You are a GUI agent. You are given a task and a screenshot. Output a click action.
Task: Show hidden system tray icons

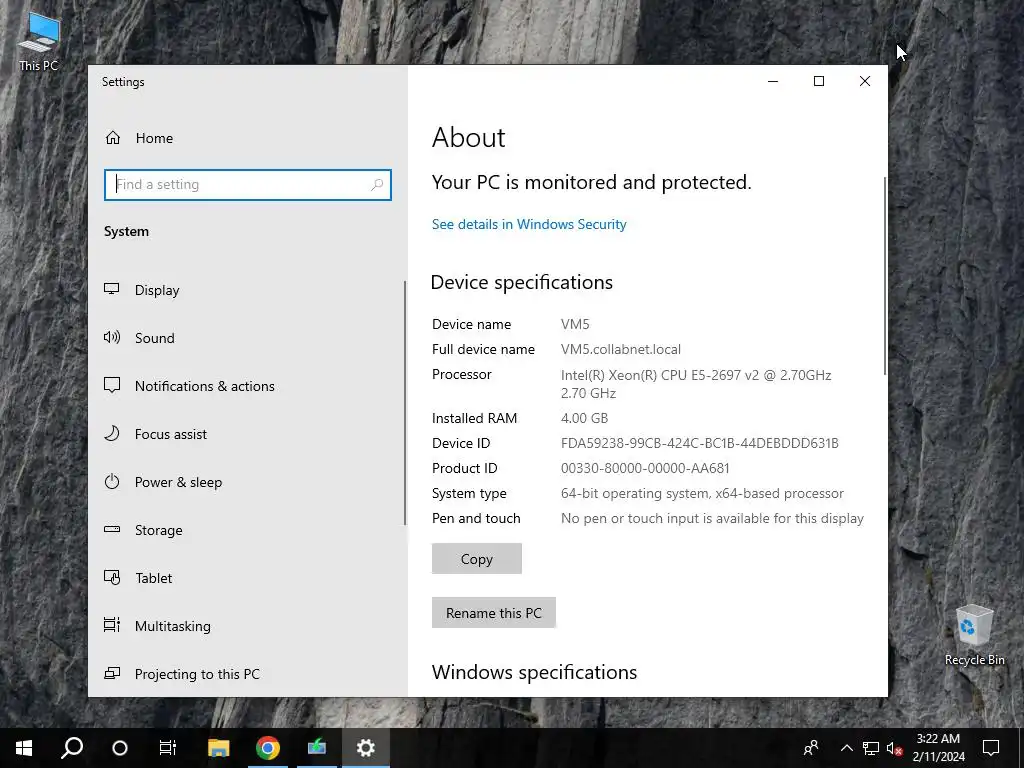point(846,748)
